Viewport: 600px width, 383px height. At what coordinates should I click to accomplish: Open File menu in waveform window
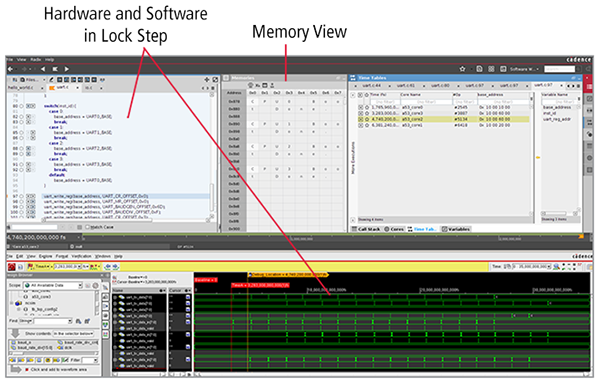[9, 256]
